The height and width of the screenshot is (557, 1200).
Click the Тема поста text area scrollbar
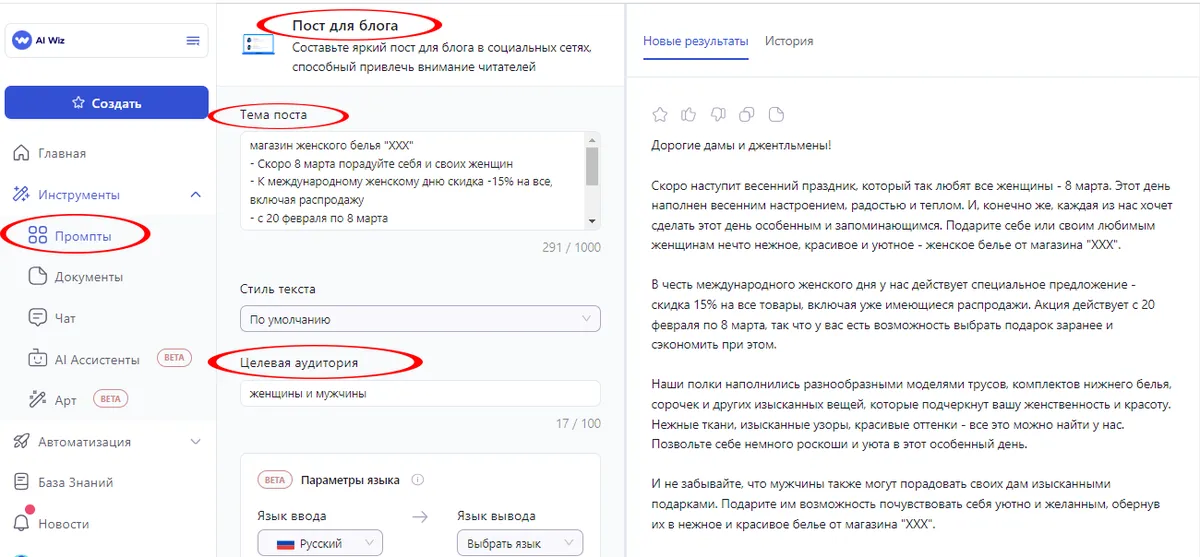pos(592,167)
